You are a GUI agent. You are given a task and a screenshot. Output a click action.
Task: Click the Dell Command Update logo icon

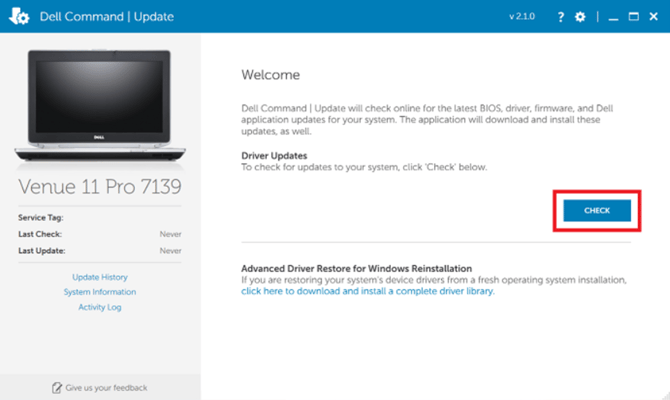click(19, 16)
